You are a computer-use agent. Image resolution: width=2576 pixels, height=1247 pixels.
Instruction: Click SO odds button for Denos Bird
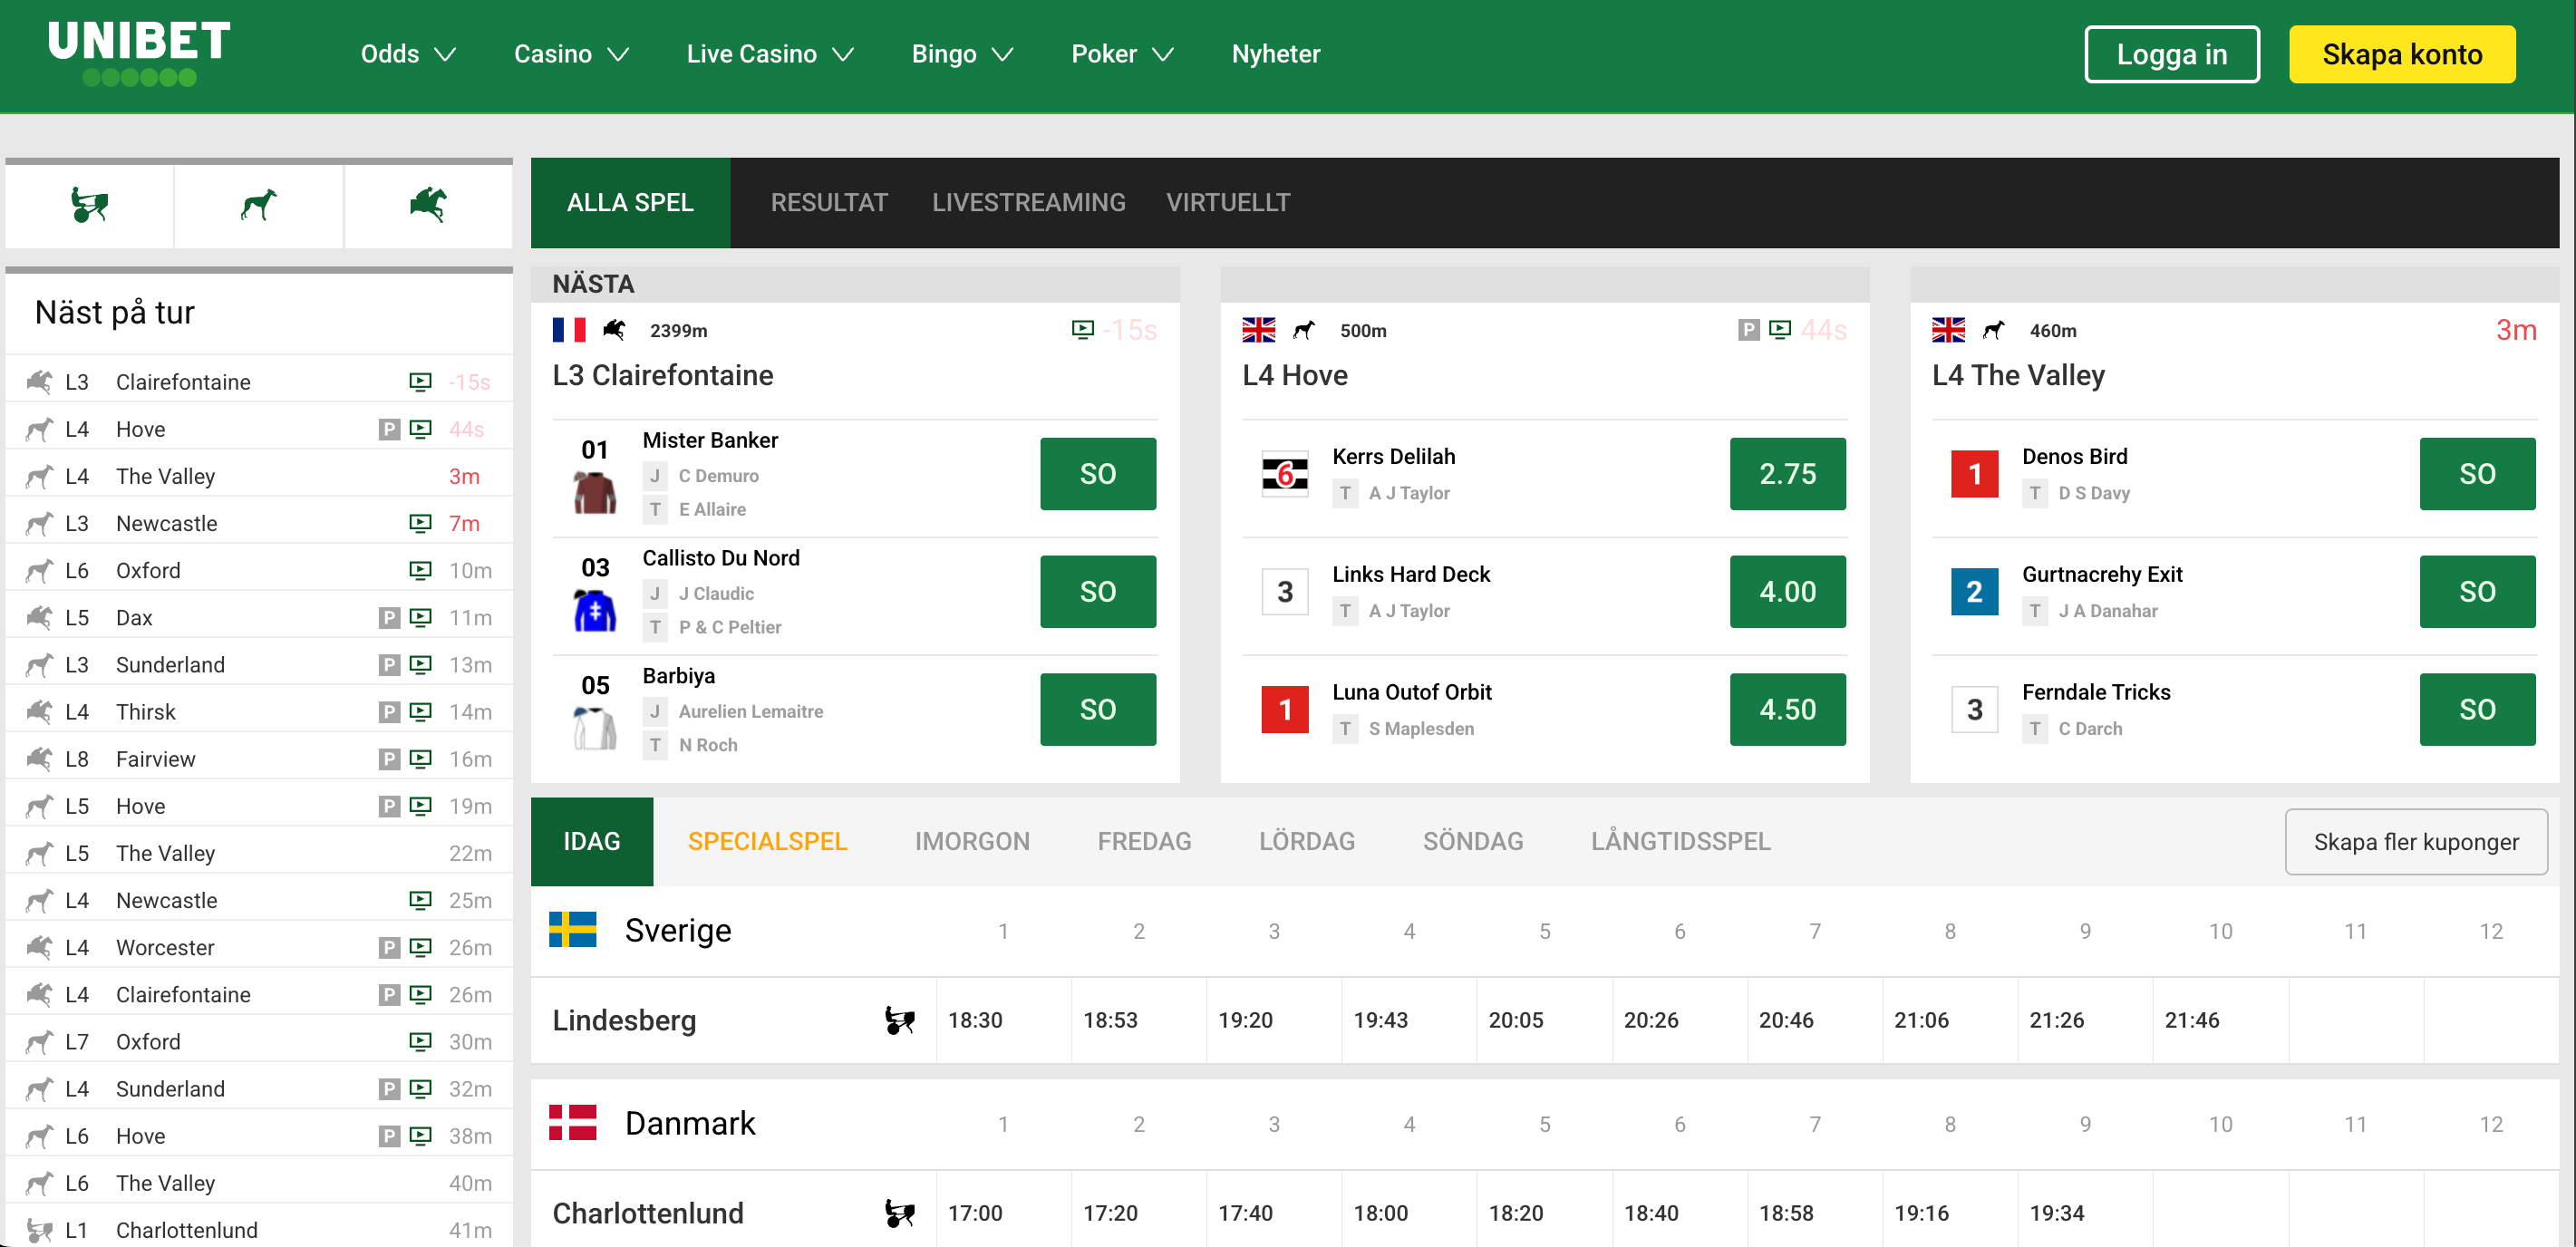point(2477,474)
